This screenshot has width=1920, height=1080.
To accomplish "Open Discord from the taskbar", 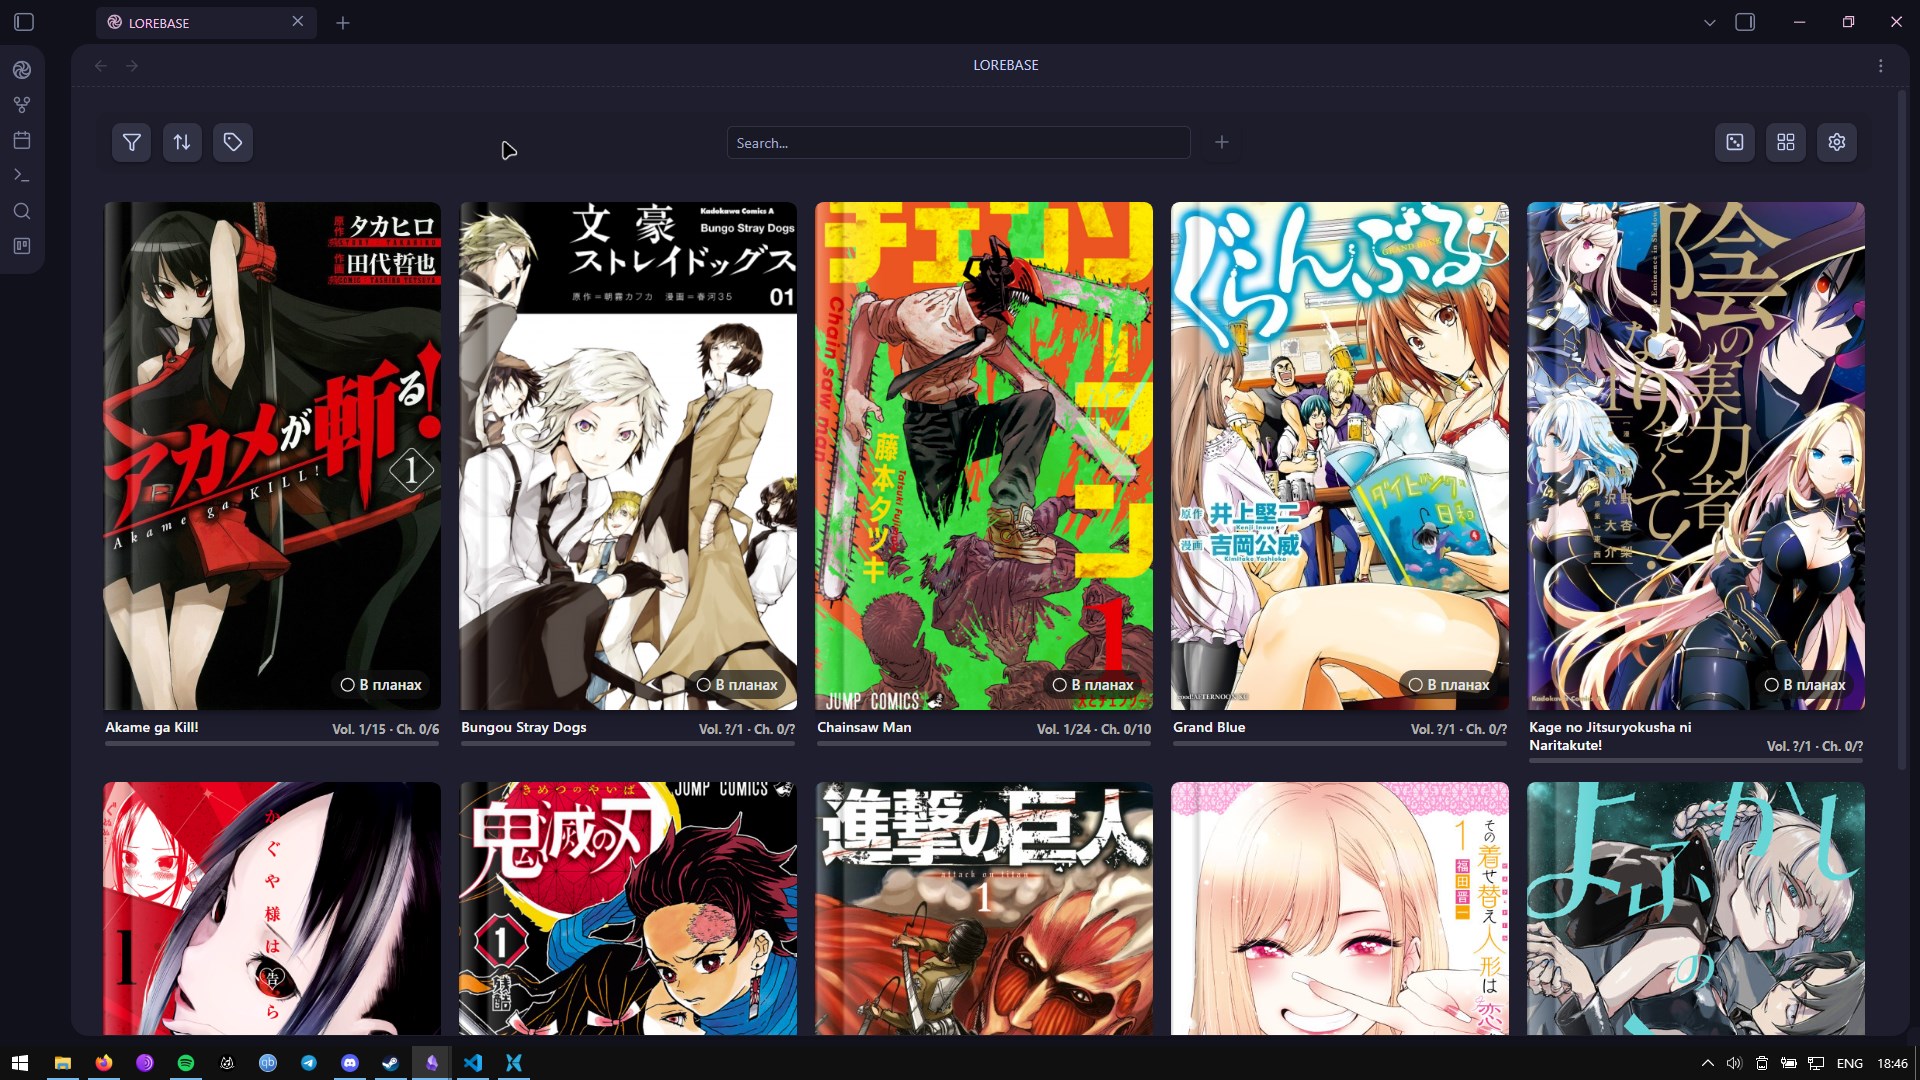I will 350,1063.
